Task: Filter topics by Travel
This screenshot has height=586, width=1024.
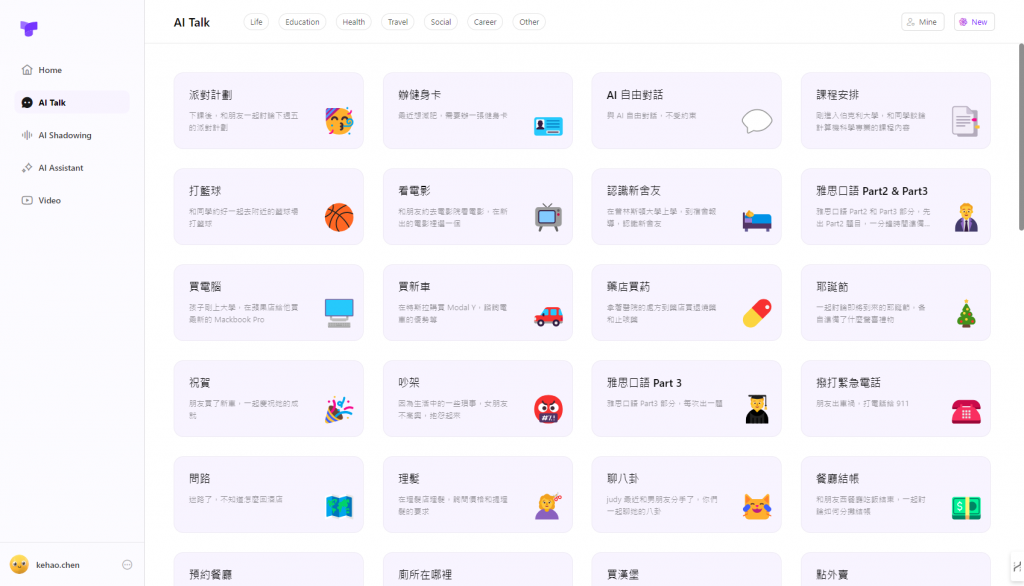Action: pos(398,22)
